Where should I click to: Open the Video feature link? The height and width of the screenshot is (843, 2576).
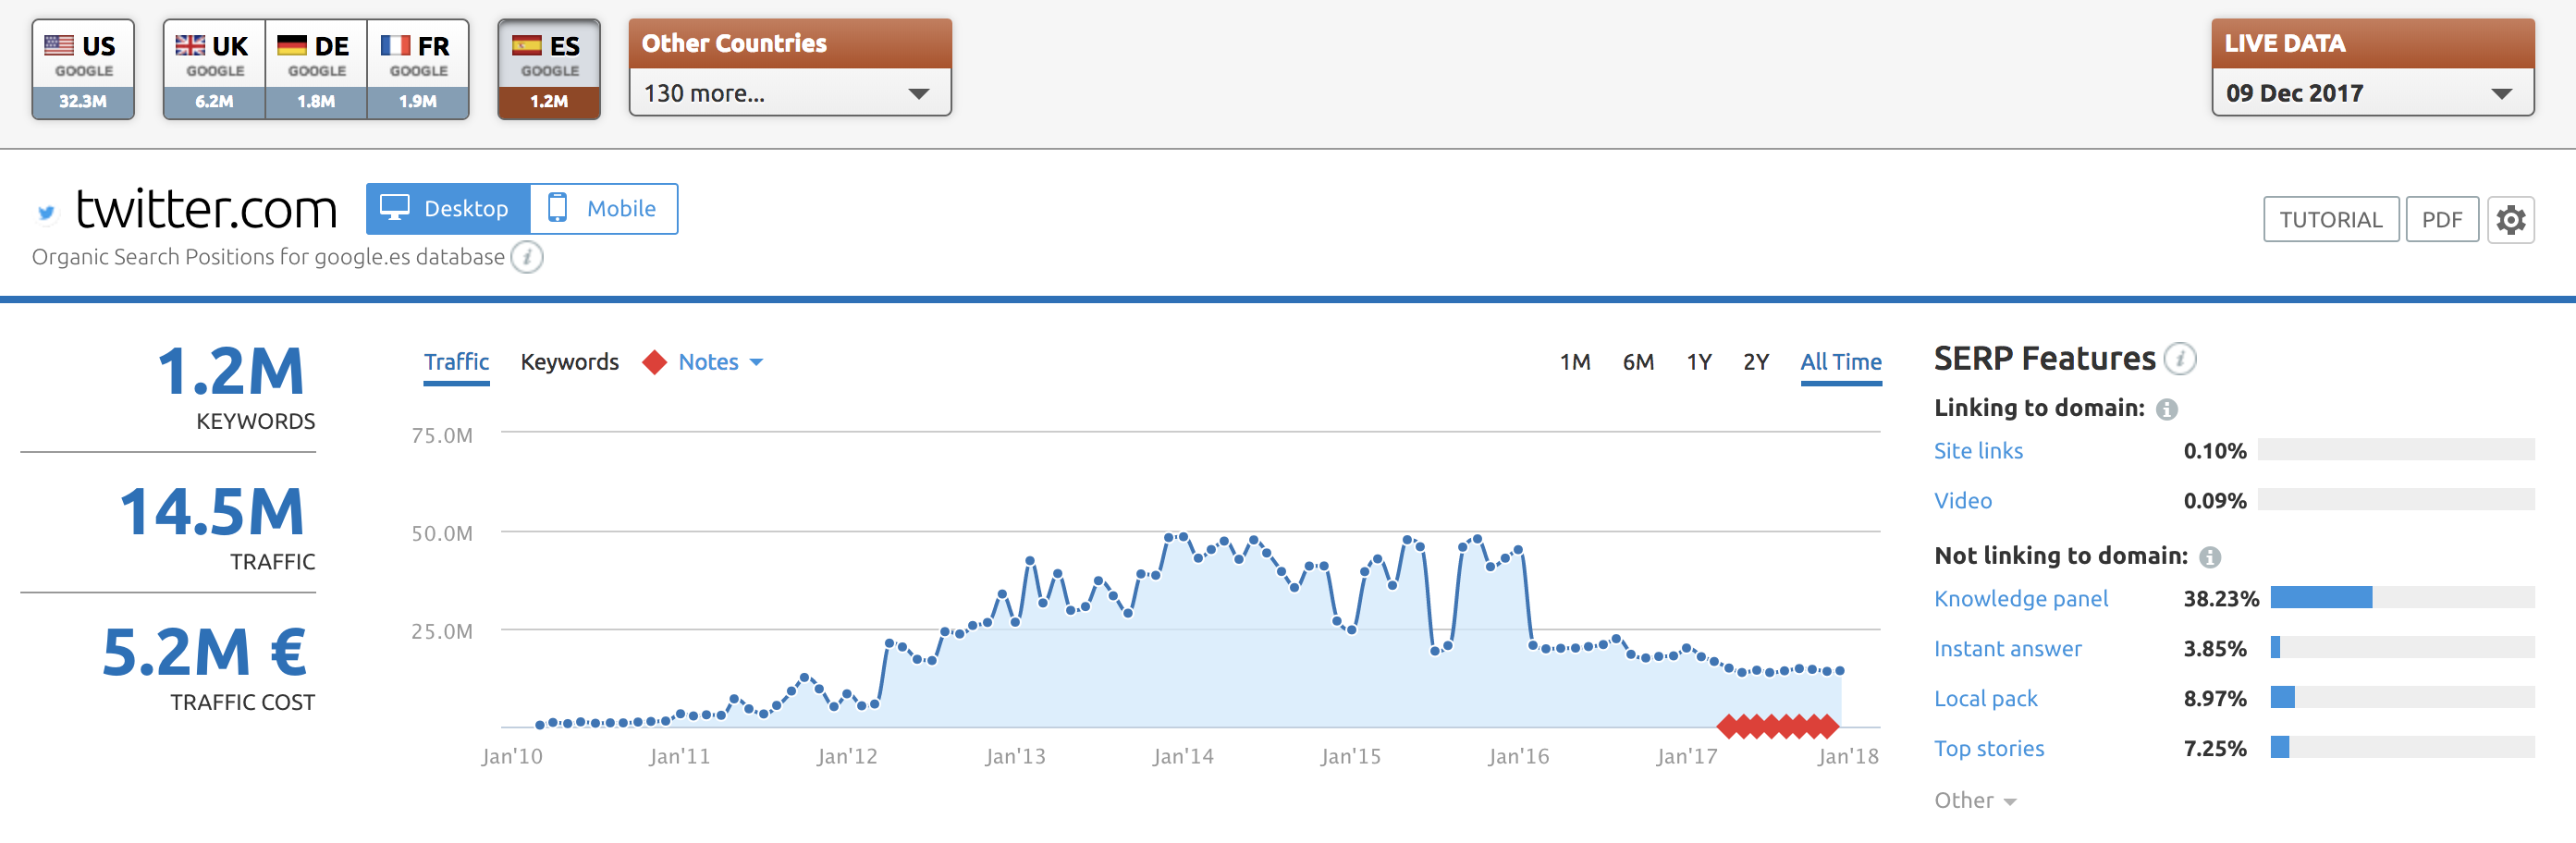tap(1963, 501)
